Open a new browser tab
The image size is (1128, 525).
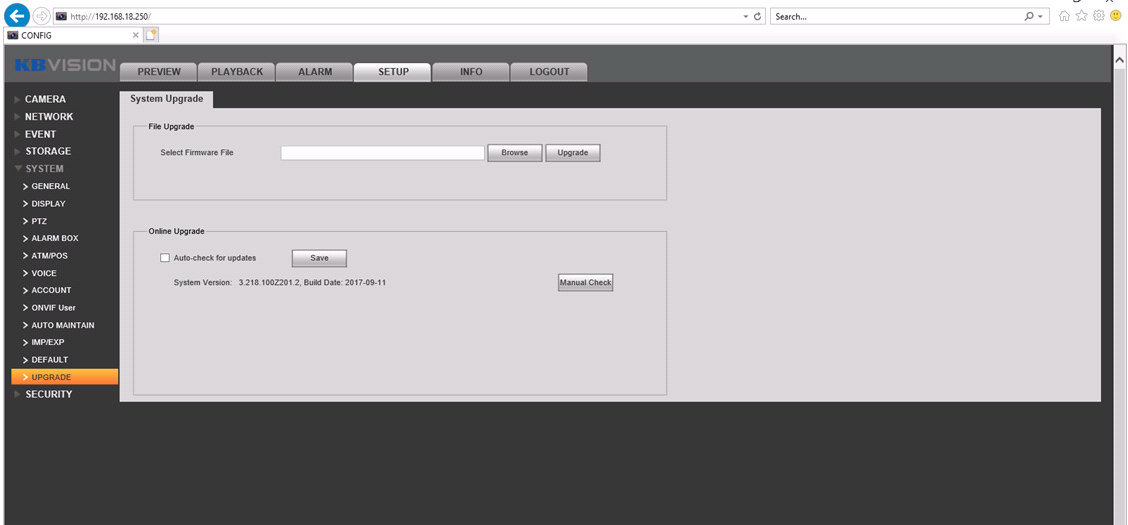click(152, 35)
